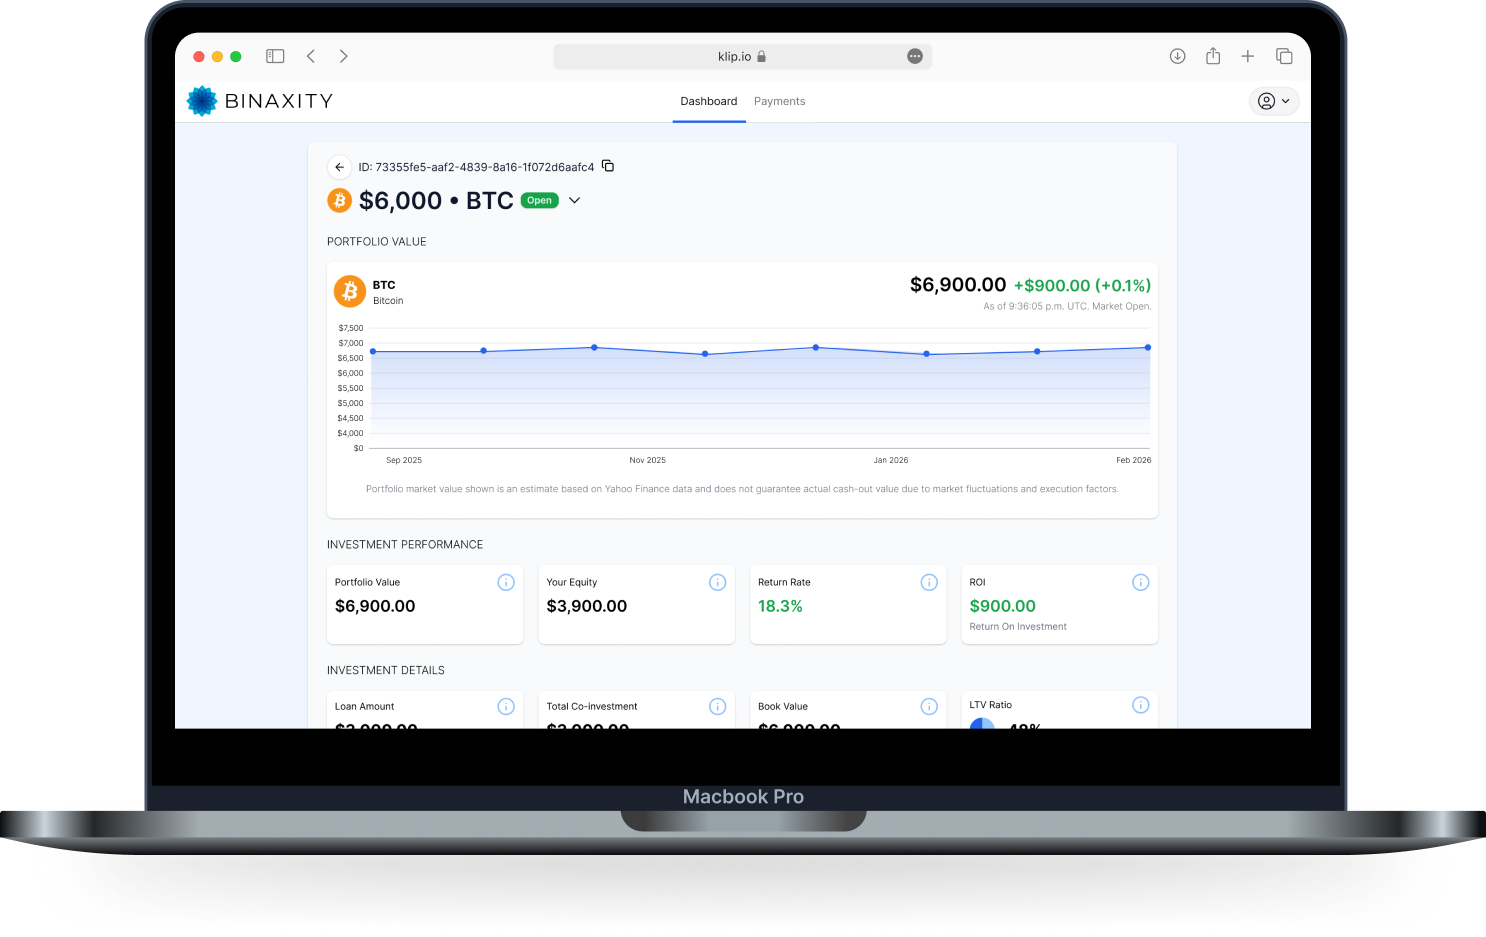This screenshot has height=937, width=1486.
Task: Open info icon for Total Co-investment
Action: (717, 706)
